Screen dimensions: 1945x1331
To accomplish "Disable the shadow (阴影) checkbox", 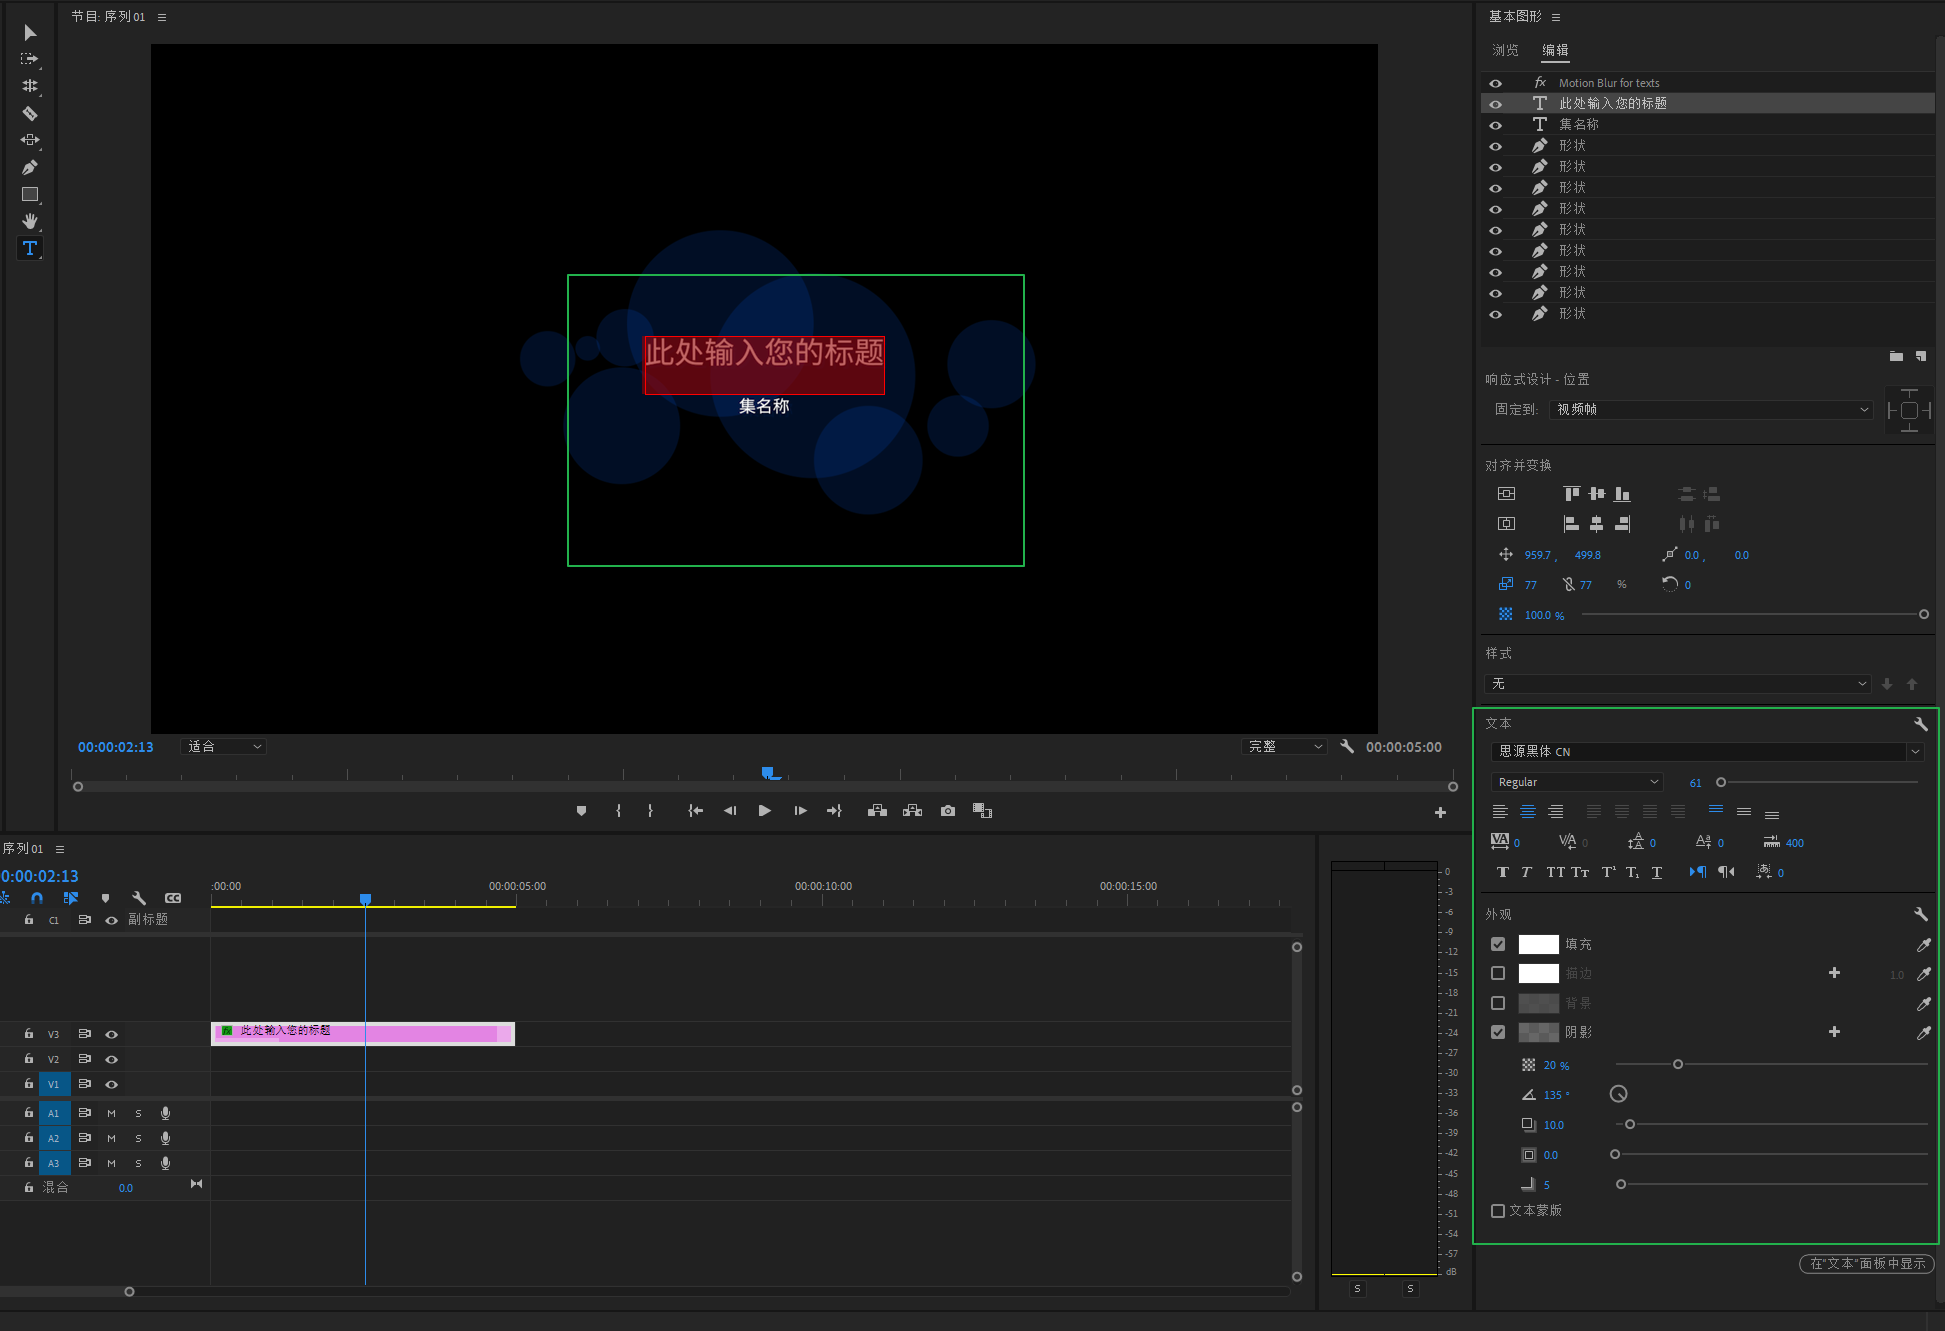I will point(1497,1032).
